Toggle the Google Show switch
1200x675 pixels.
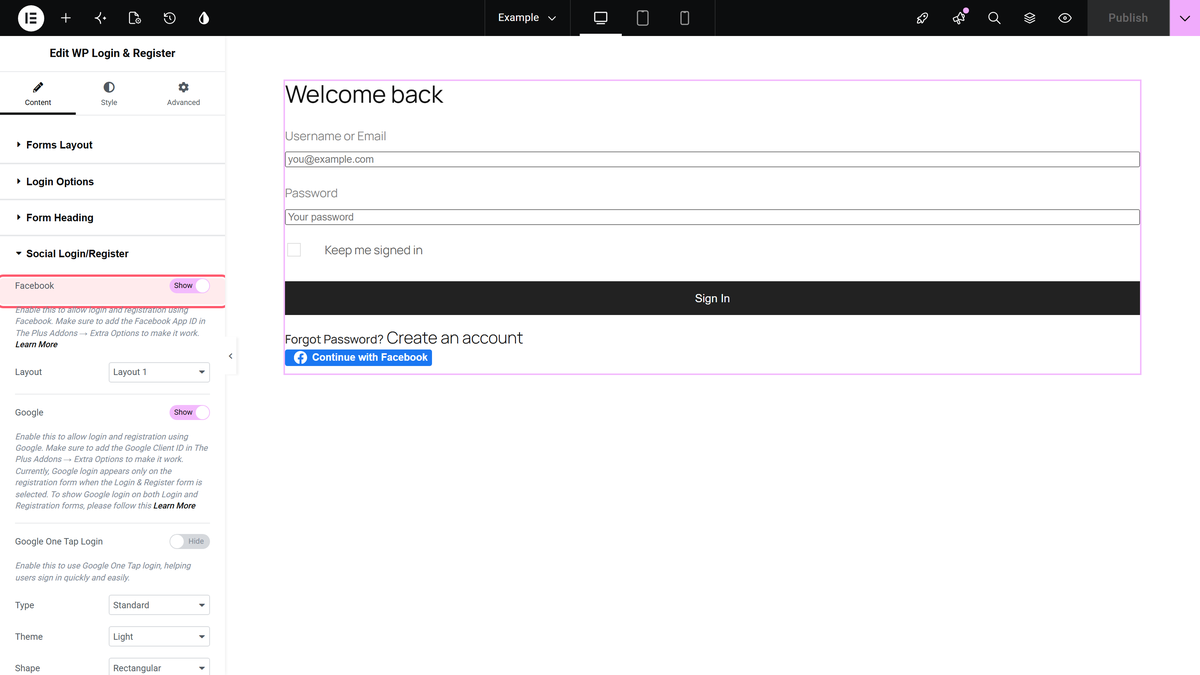[x=190, y=412]
